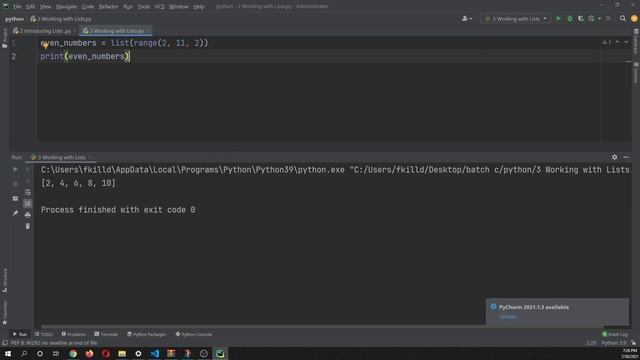The image size is (640, 360).
Task: Jump to next highlighted problem arrow
Action: tap(626, 42)
